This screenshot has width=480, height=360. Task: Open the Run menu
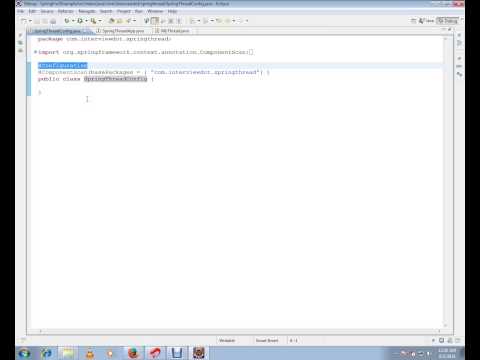139,11
